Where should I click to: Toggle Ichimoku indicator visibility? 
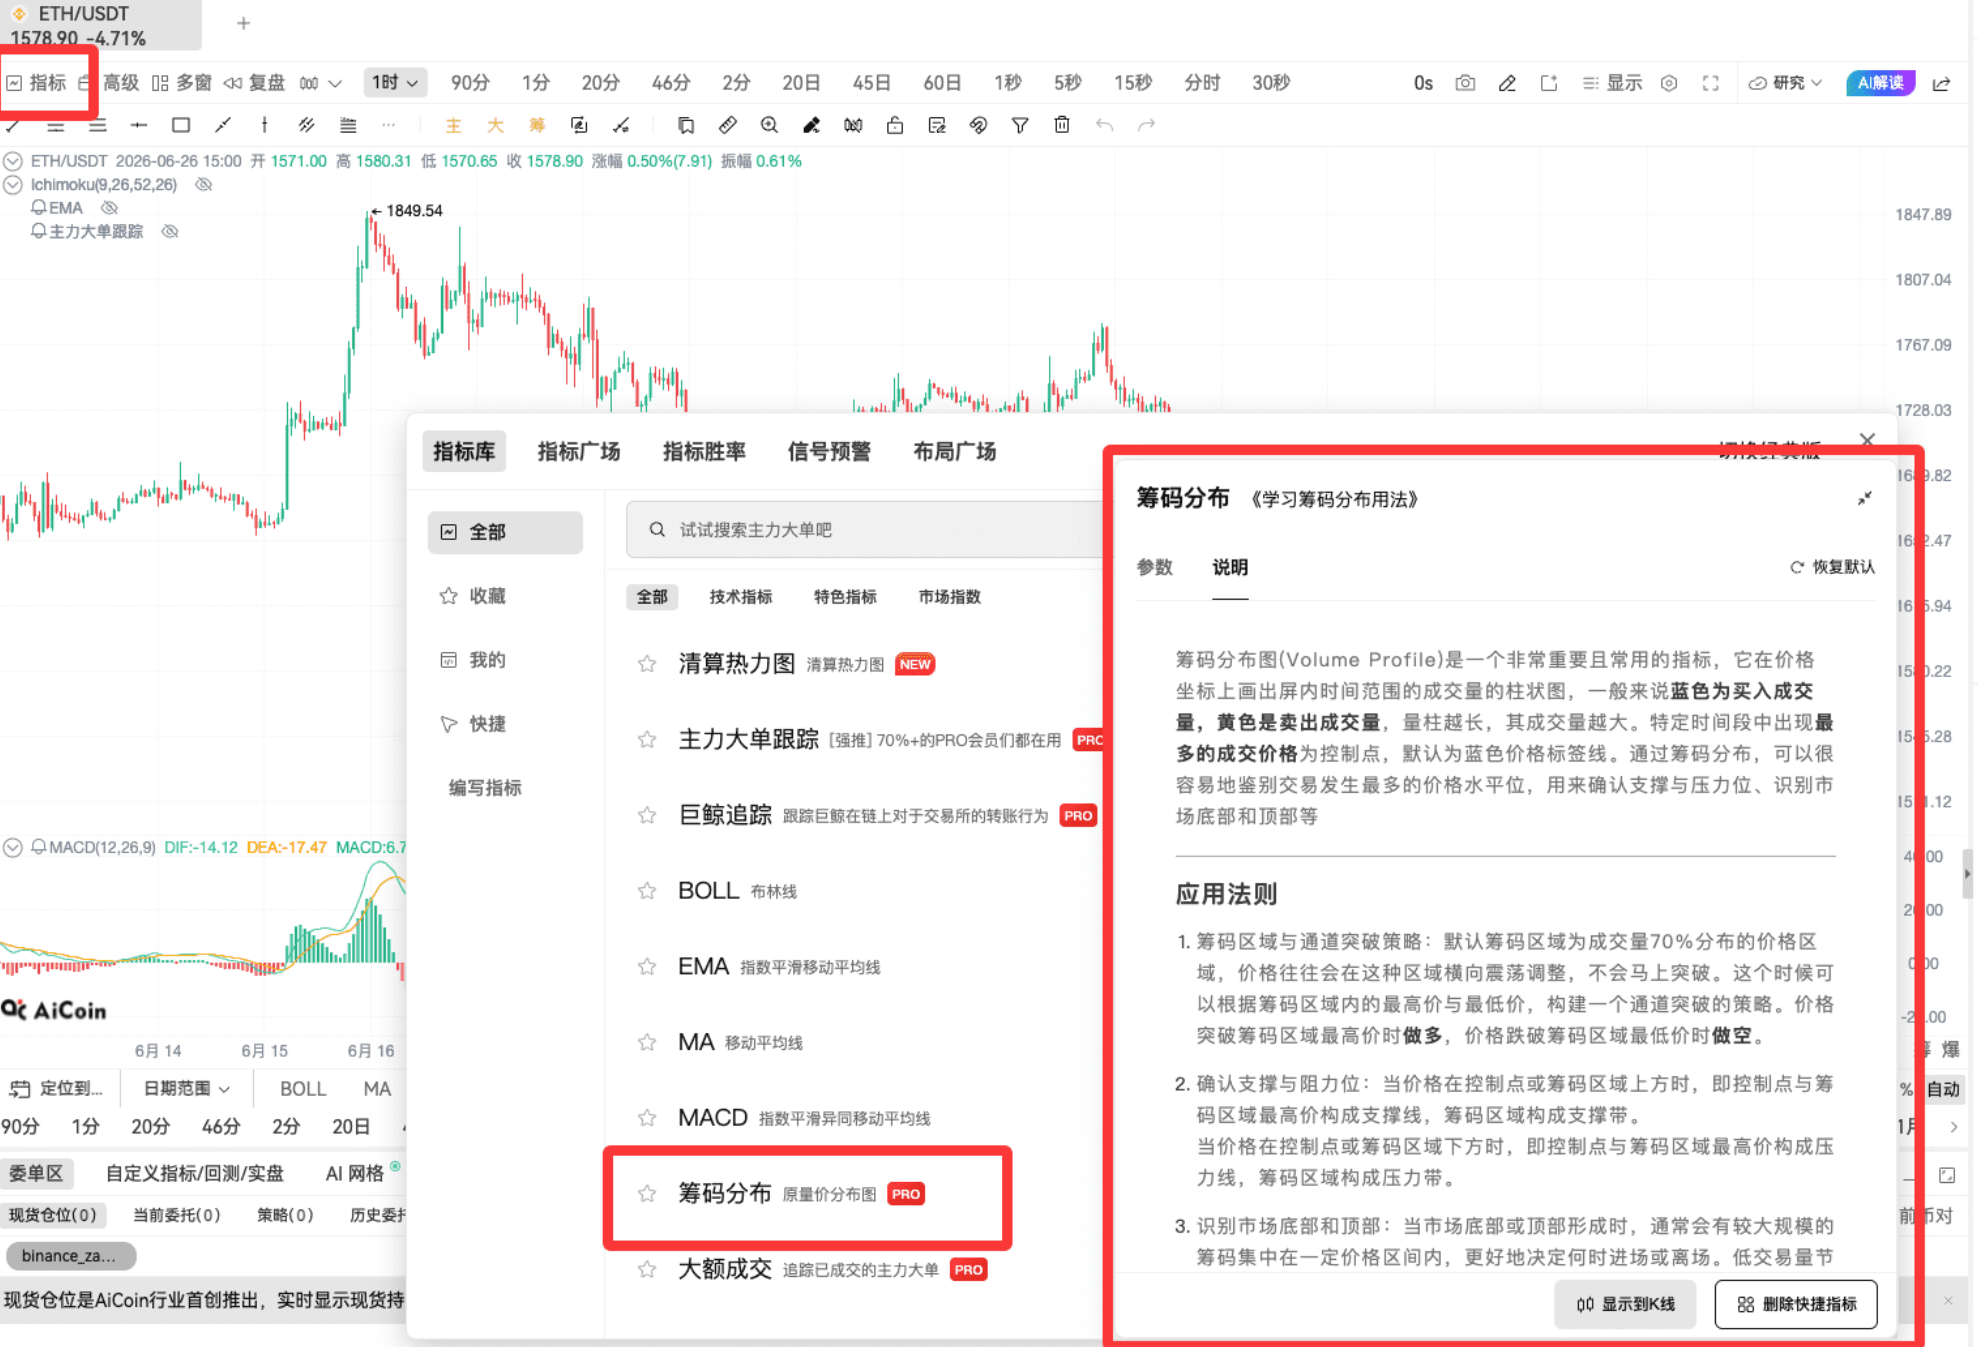[204, 184]
